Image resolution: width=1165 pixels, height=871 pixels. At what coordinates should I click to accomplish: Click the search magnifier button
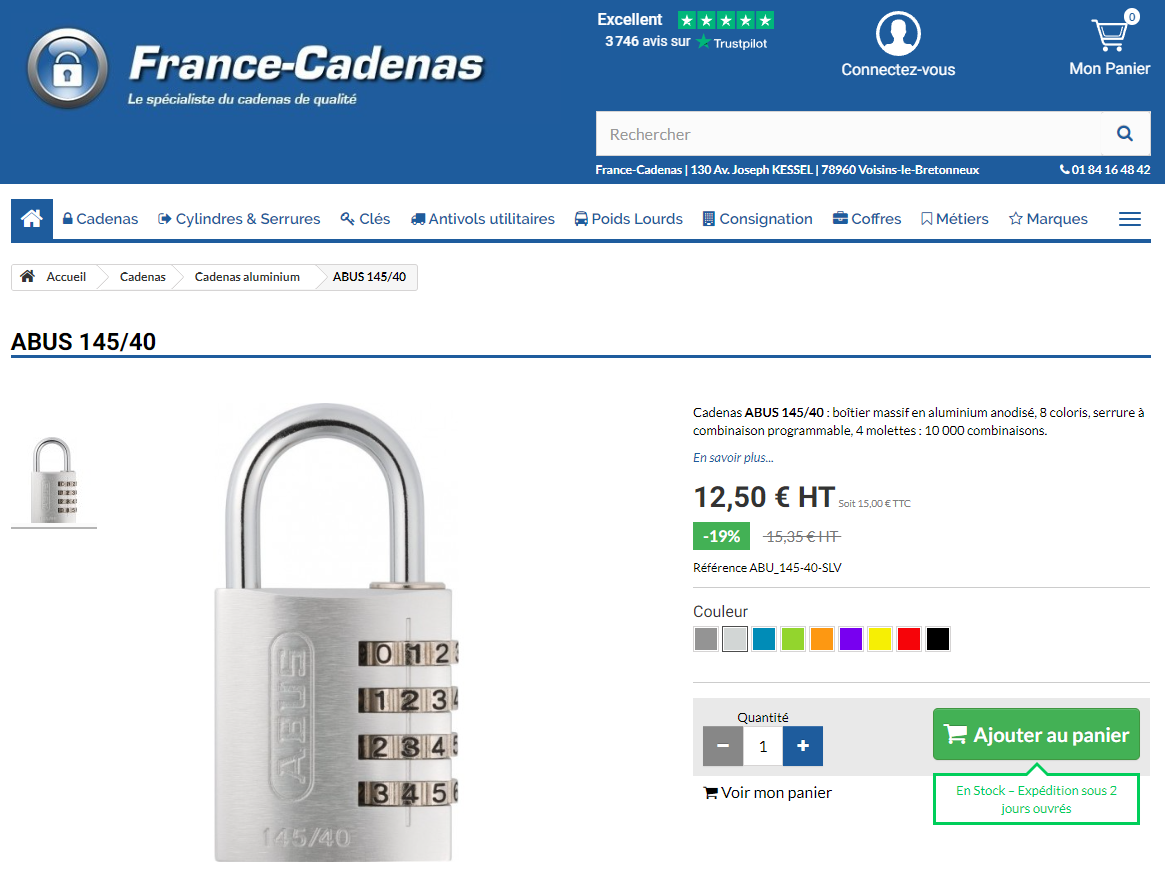click(1125, 134)
